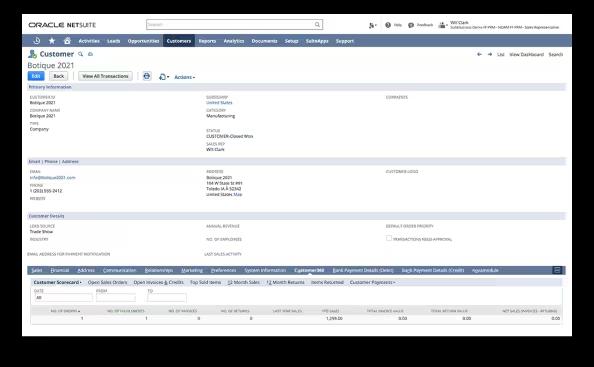Open the Customers menu in navigation bar

(x=179, y=41)
